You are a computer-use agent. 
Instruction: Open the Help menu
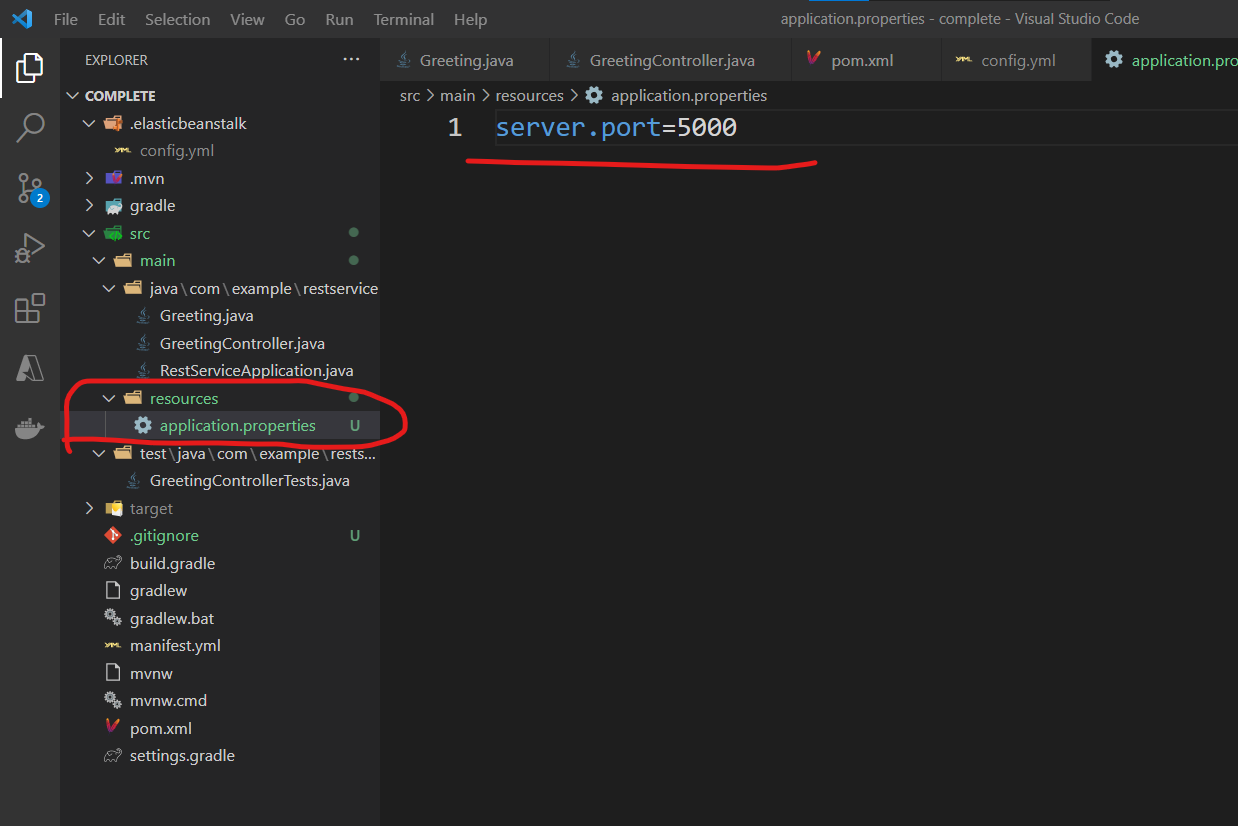click(470, 19)
